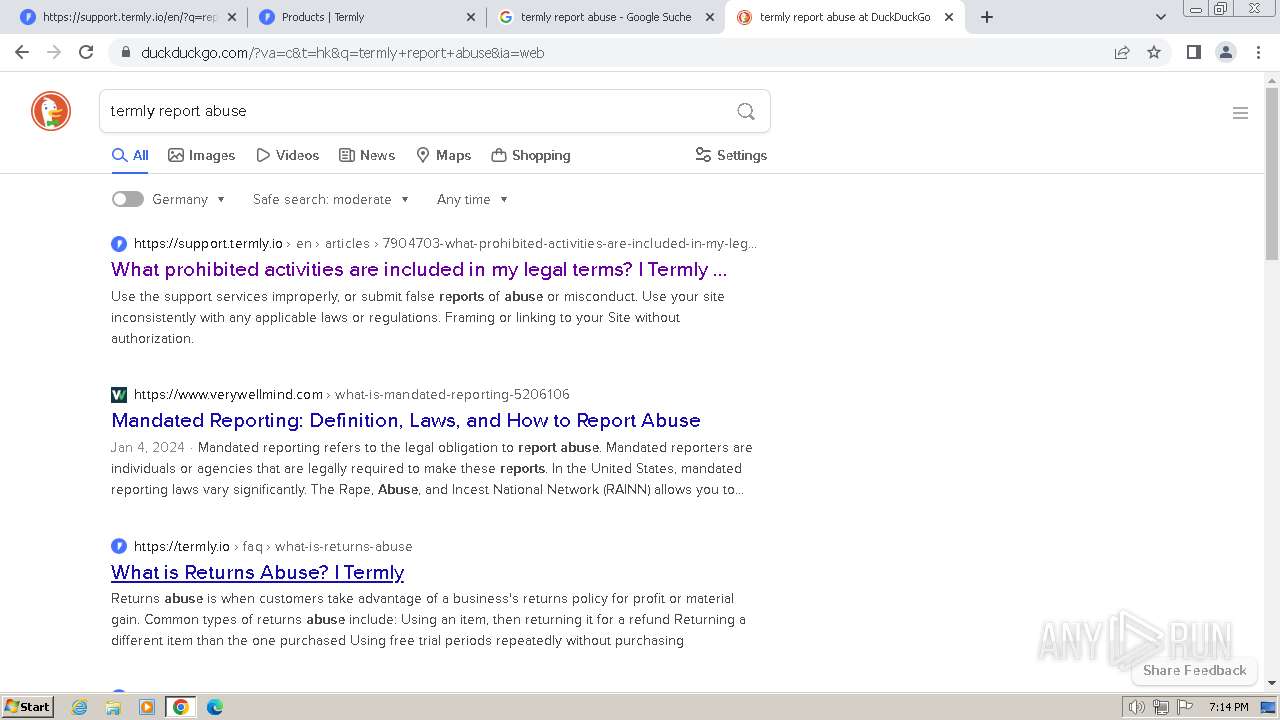The image size is (1280, 720).
Task: Launch Microsoft Edge from taskbar
Action: coord(215,707)
